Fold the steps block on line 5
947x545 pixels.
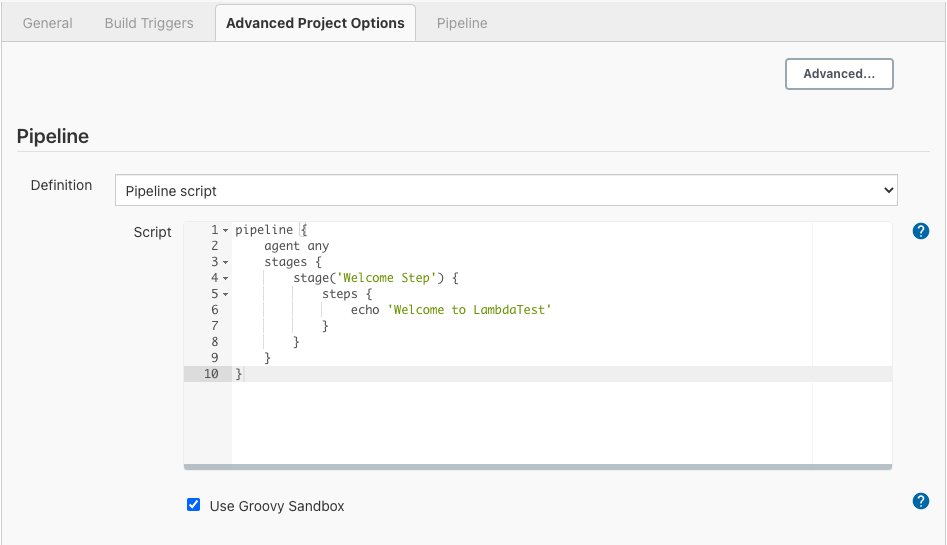226,295
